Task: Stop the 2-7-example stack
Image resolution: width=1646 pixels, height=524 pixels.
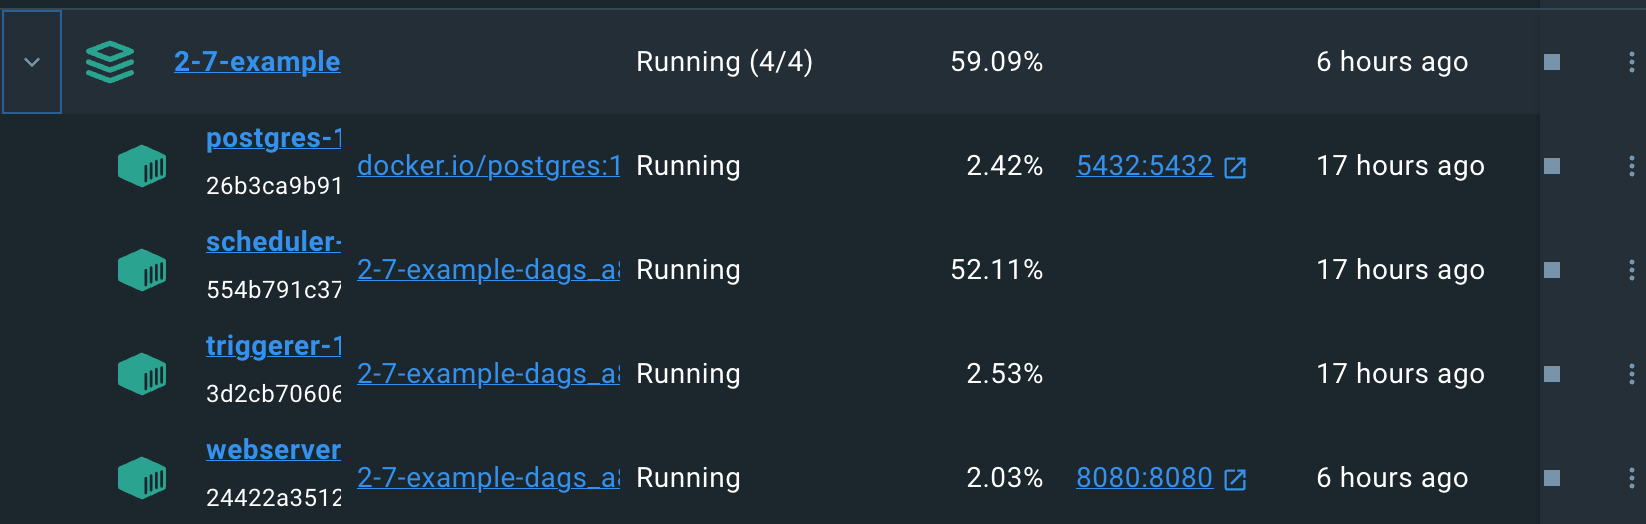Action: click(1552, 62)
